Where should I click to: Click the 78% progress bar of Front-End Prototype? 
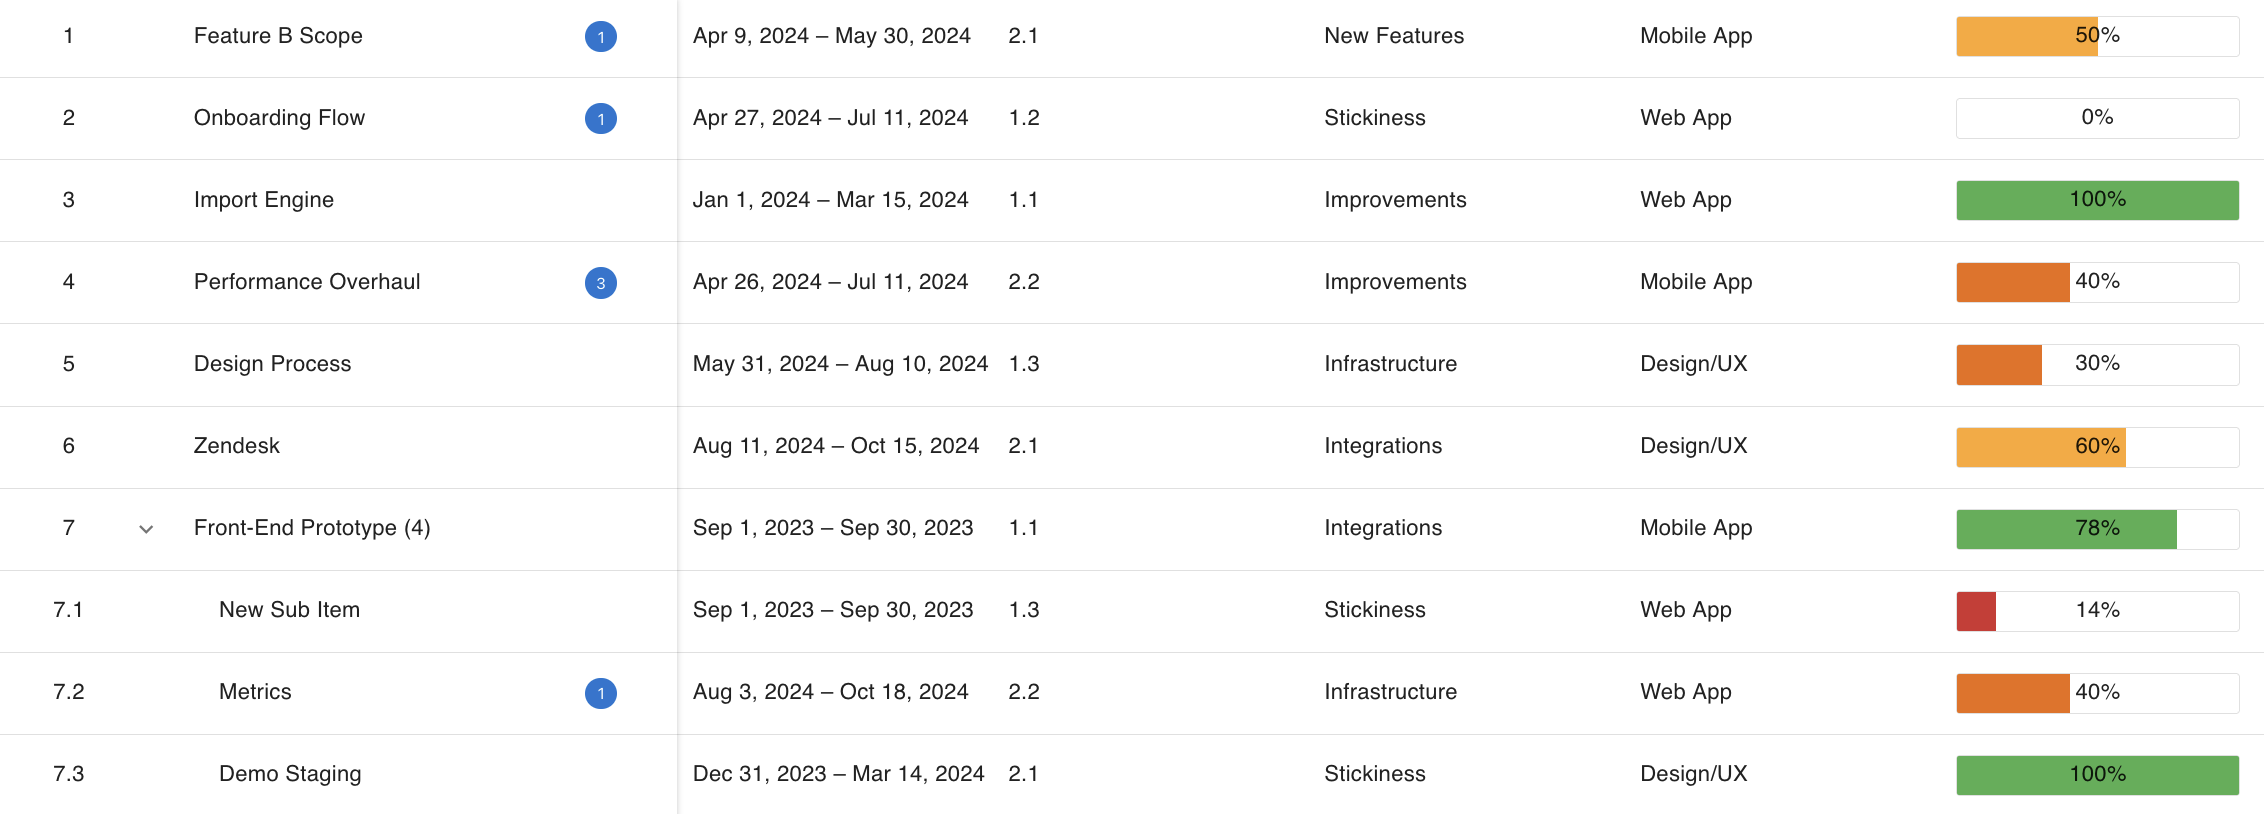(2097, 529)
